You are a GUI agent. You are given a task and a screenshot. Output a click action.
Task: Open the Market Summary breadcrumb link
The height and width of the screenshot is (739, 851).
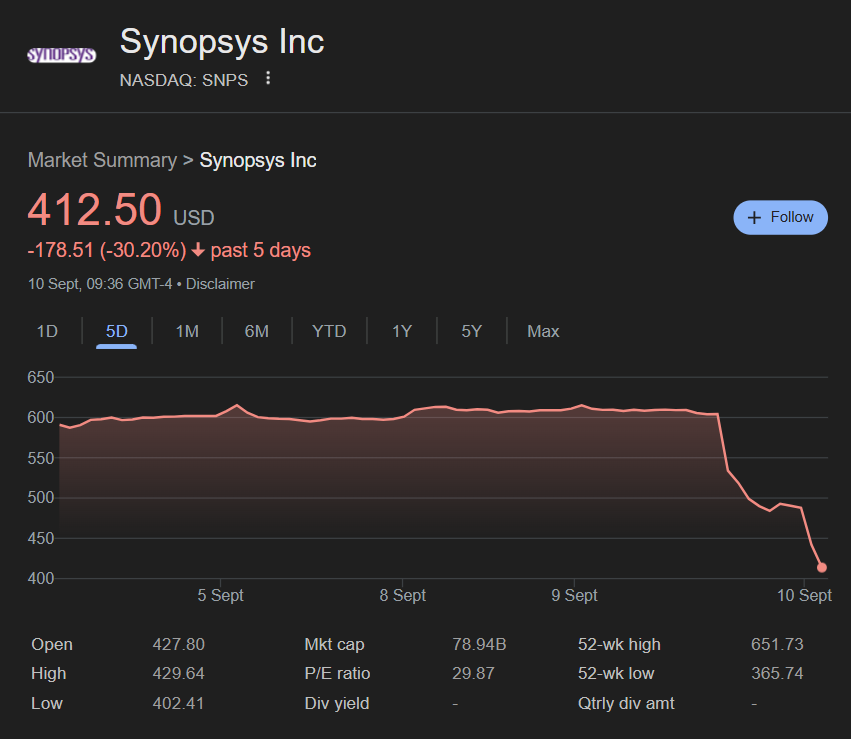pyautogui.click(x=102, y=160)
